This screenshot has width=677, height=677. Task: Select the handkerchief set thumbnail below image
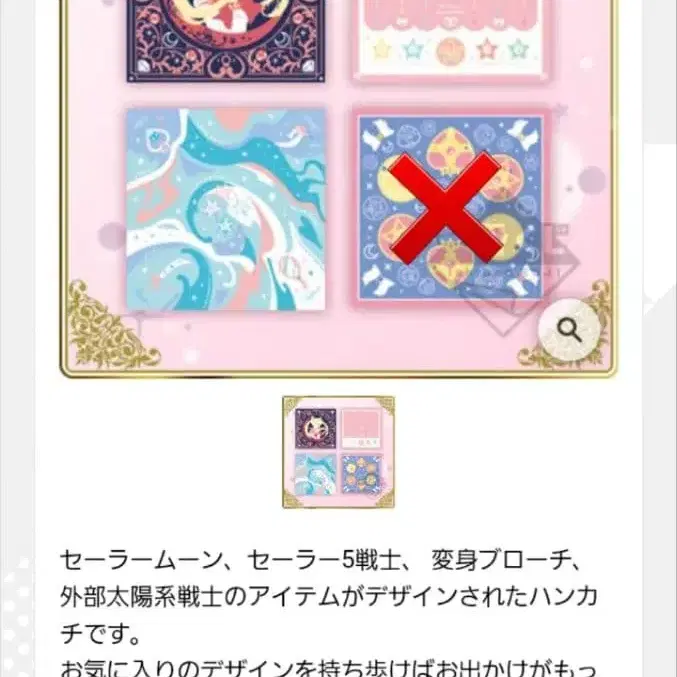tap(338, 452)
